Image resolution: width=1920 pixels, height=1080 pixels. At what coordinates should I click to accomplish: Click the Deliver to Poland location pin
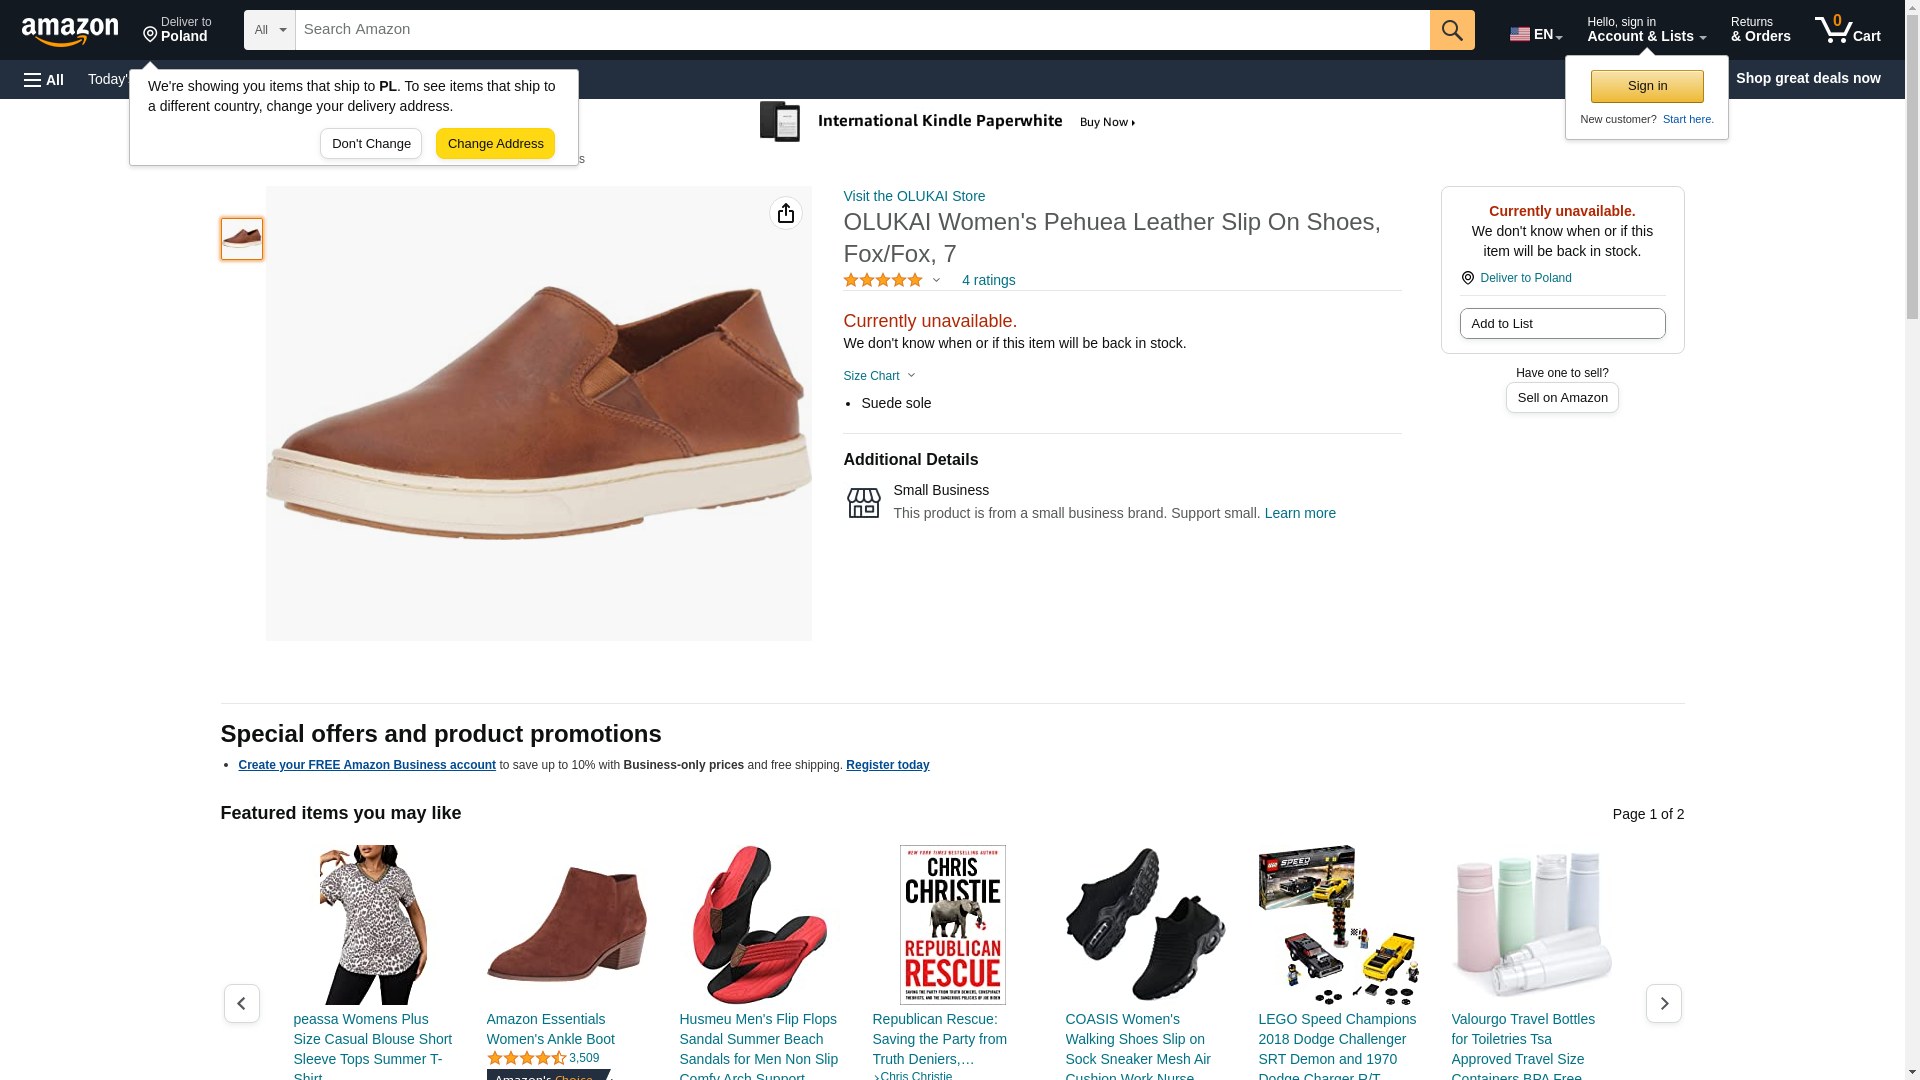tap(1467, 278)
